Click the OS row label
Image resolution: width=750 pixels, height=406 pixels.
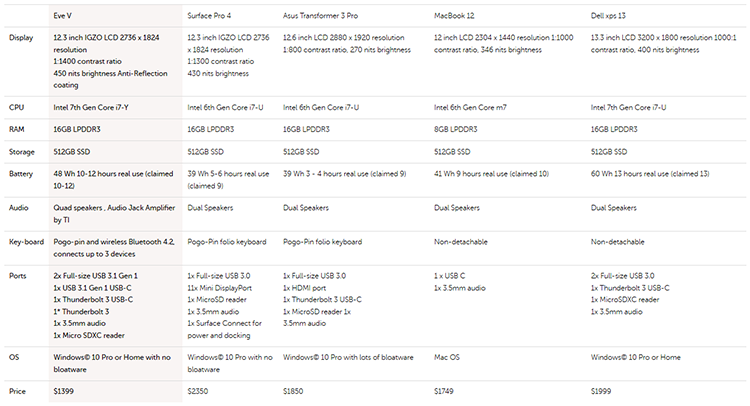pyautogui.click(x=15, y=355)
